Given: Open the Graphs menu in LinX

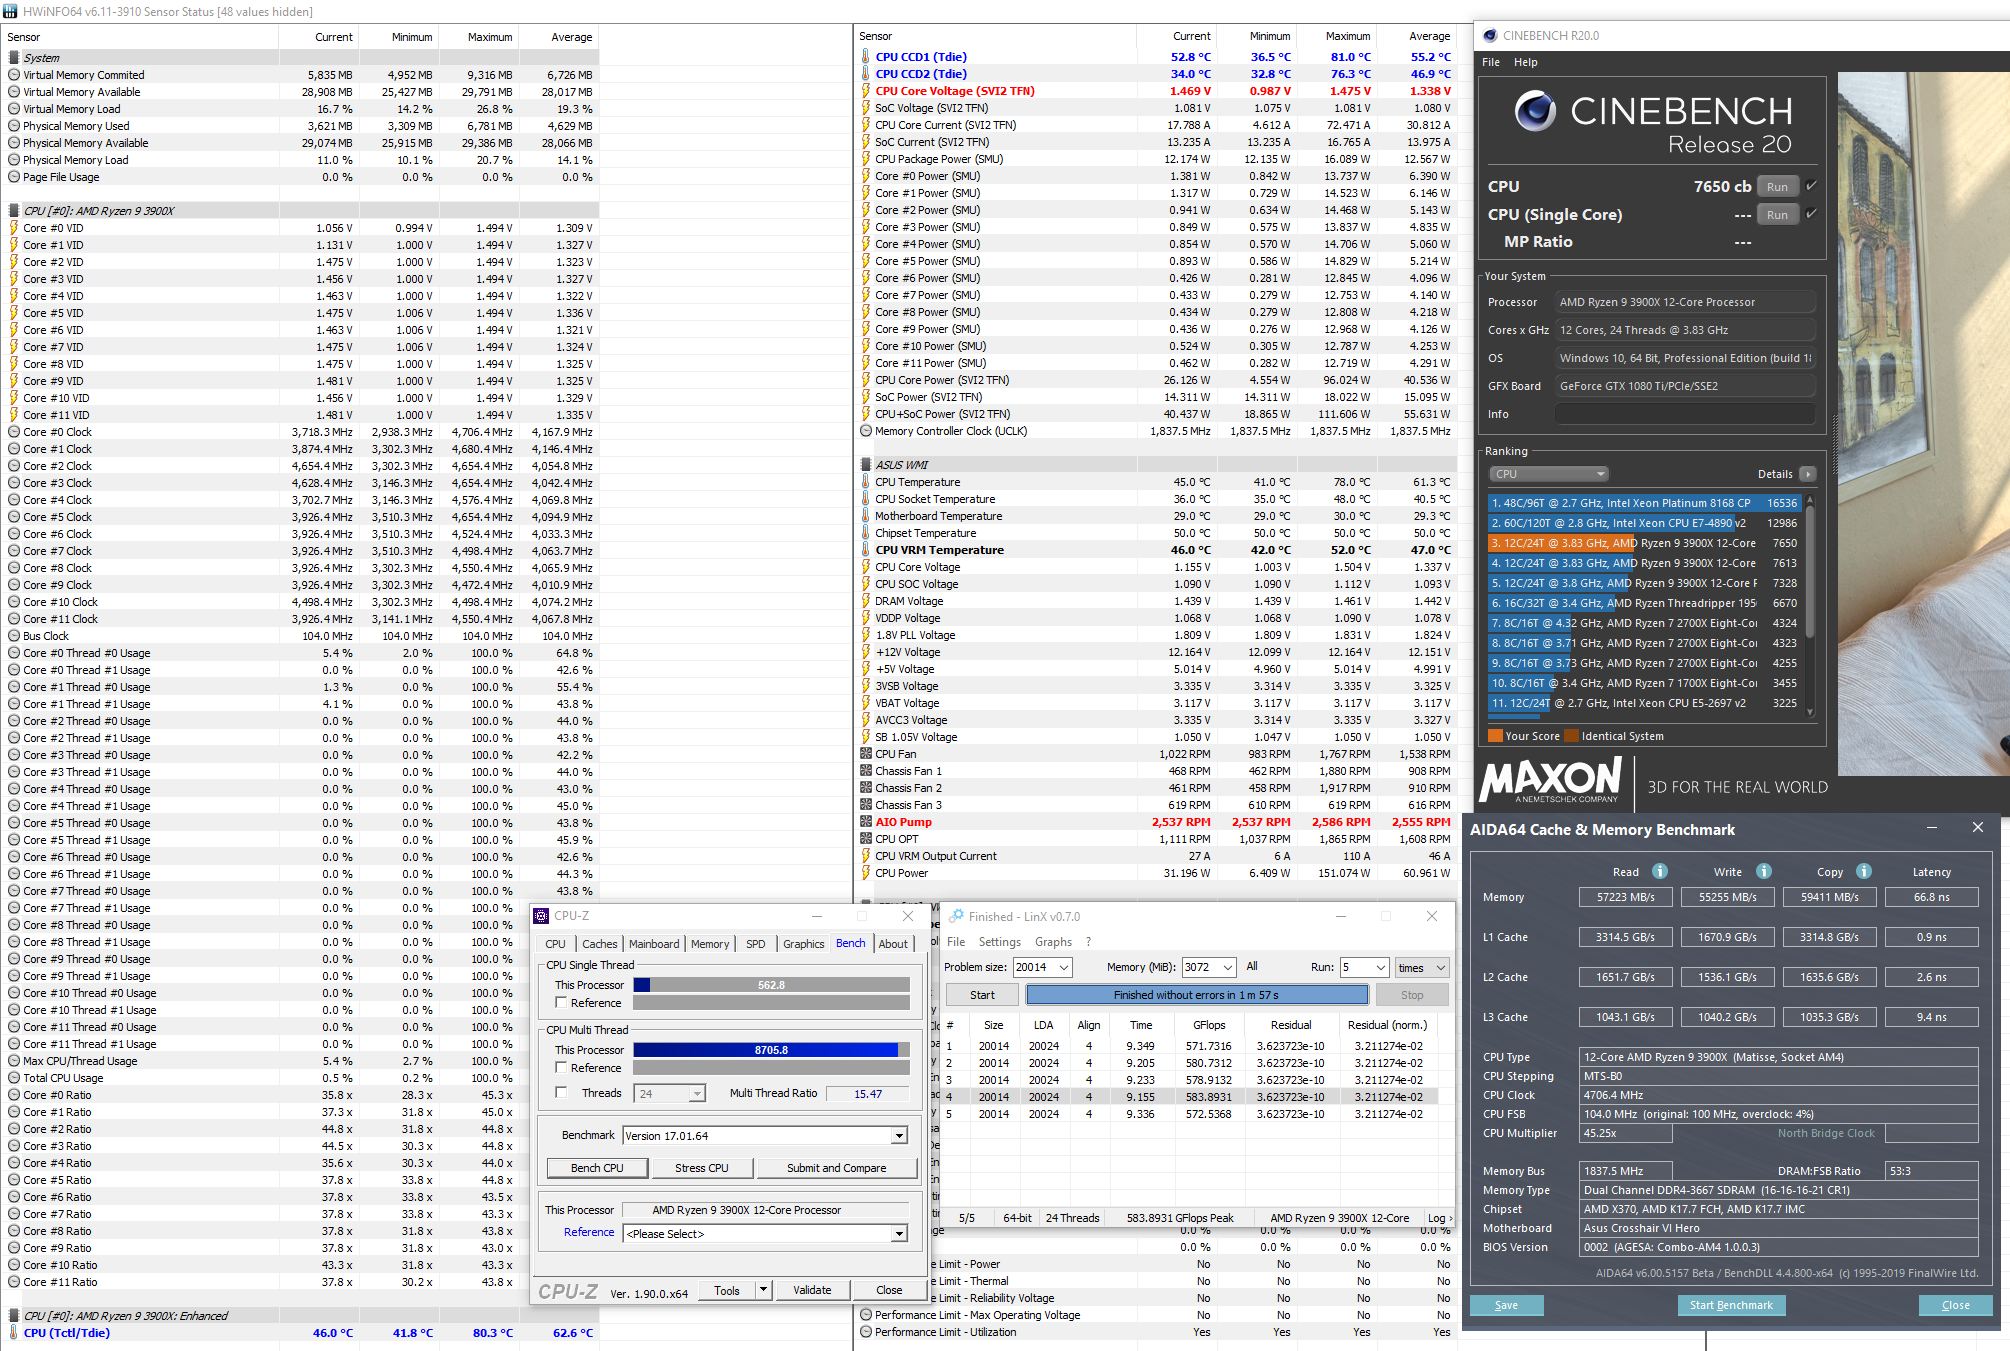Looking at the screenshot, I should tap(1052, 942).
